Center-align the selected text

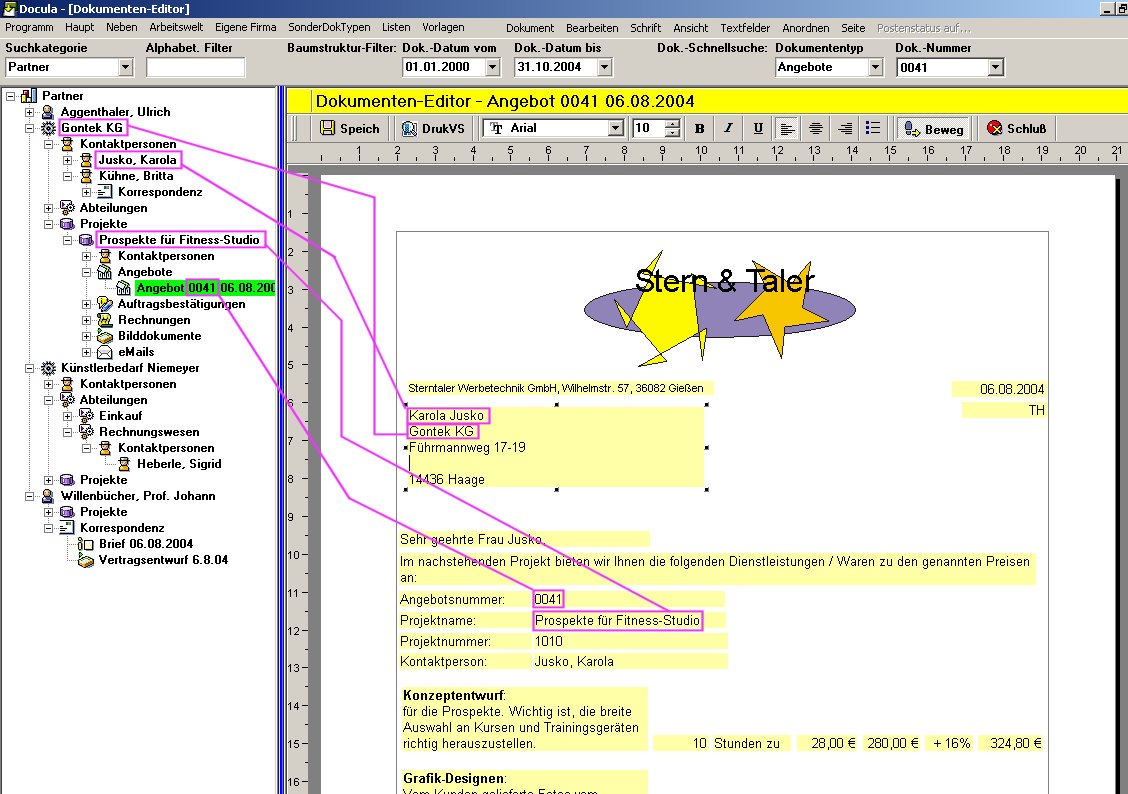816,128
